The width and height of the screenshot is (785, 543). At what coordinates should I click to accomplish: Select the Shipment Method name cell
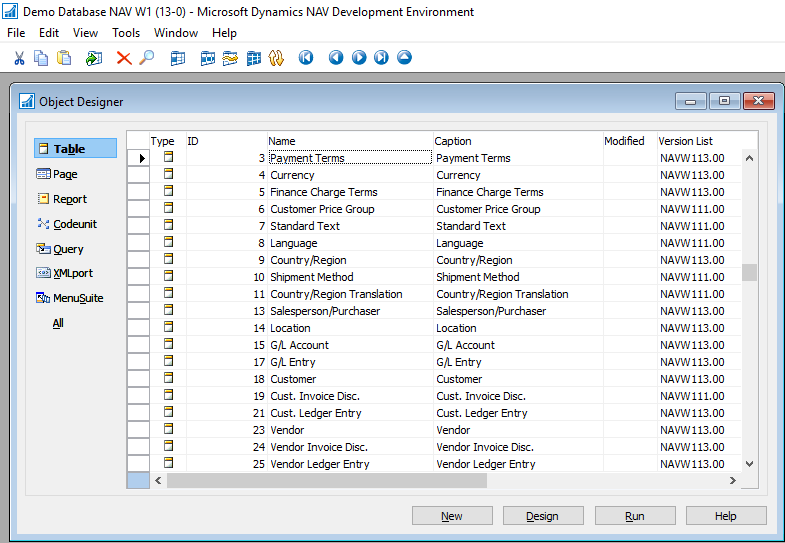coord(350,277)
